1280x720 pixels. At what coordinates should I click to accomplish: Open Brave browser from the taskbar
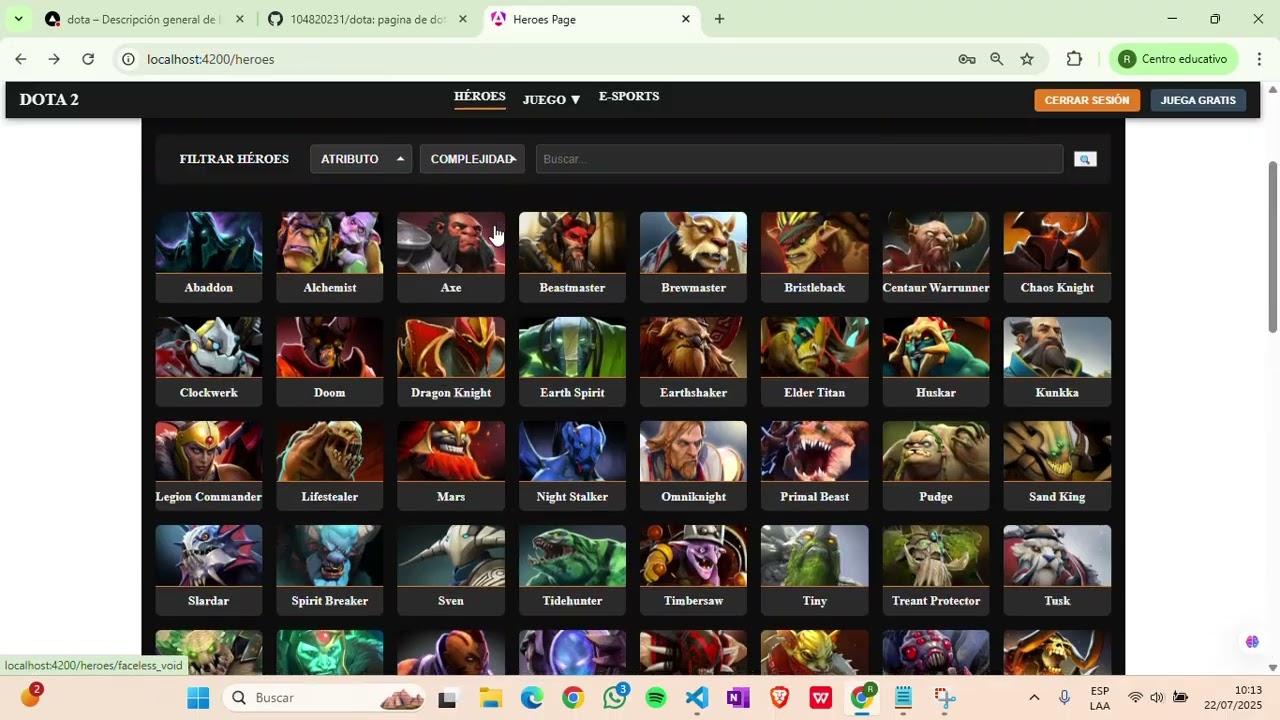[x=779, y=698]
